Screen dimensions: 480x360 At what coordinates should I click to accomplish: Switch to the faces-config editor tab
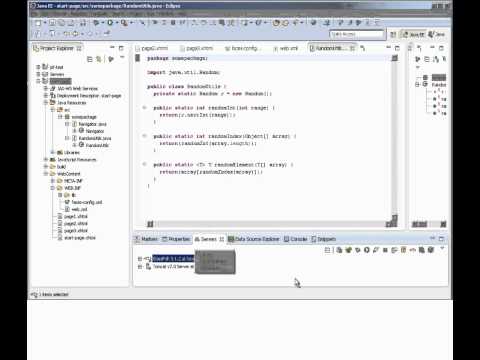(242, 48)
